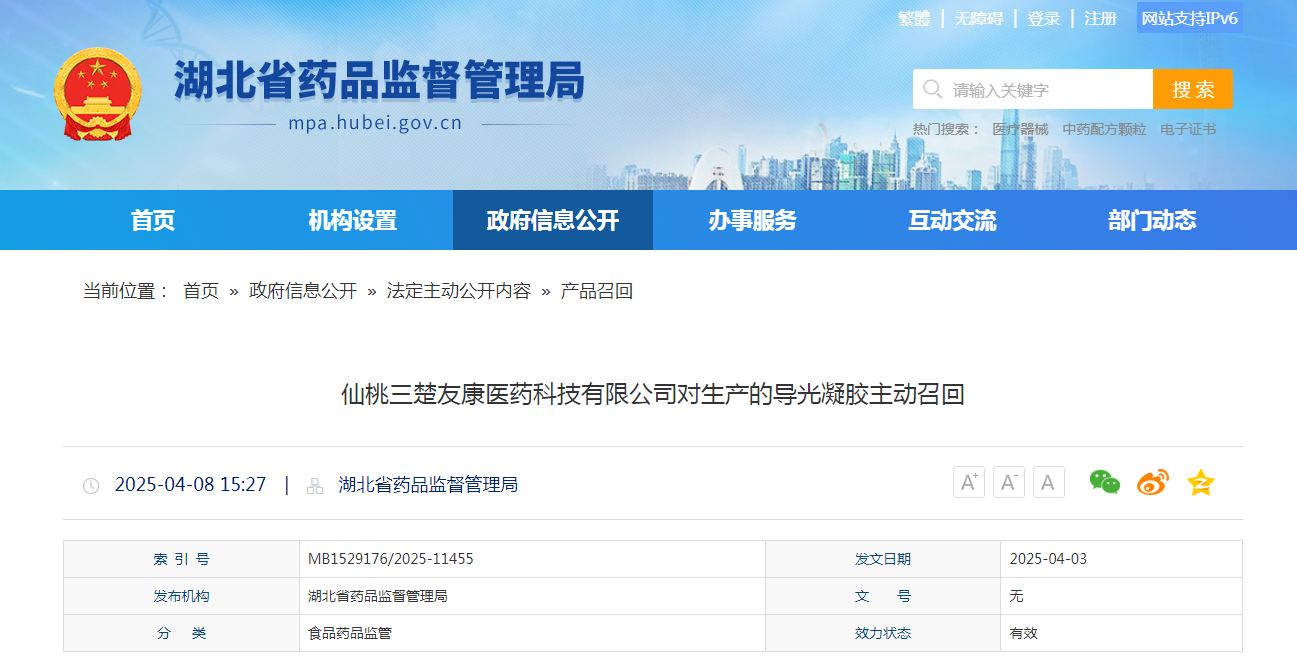Screen dimensions: 1297x670
Task: Increase font size with A+ icon
Action: (968, 483)
